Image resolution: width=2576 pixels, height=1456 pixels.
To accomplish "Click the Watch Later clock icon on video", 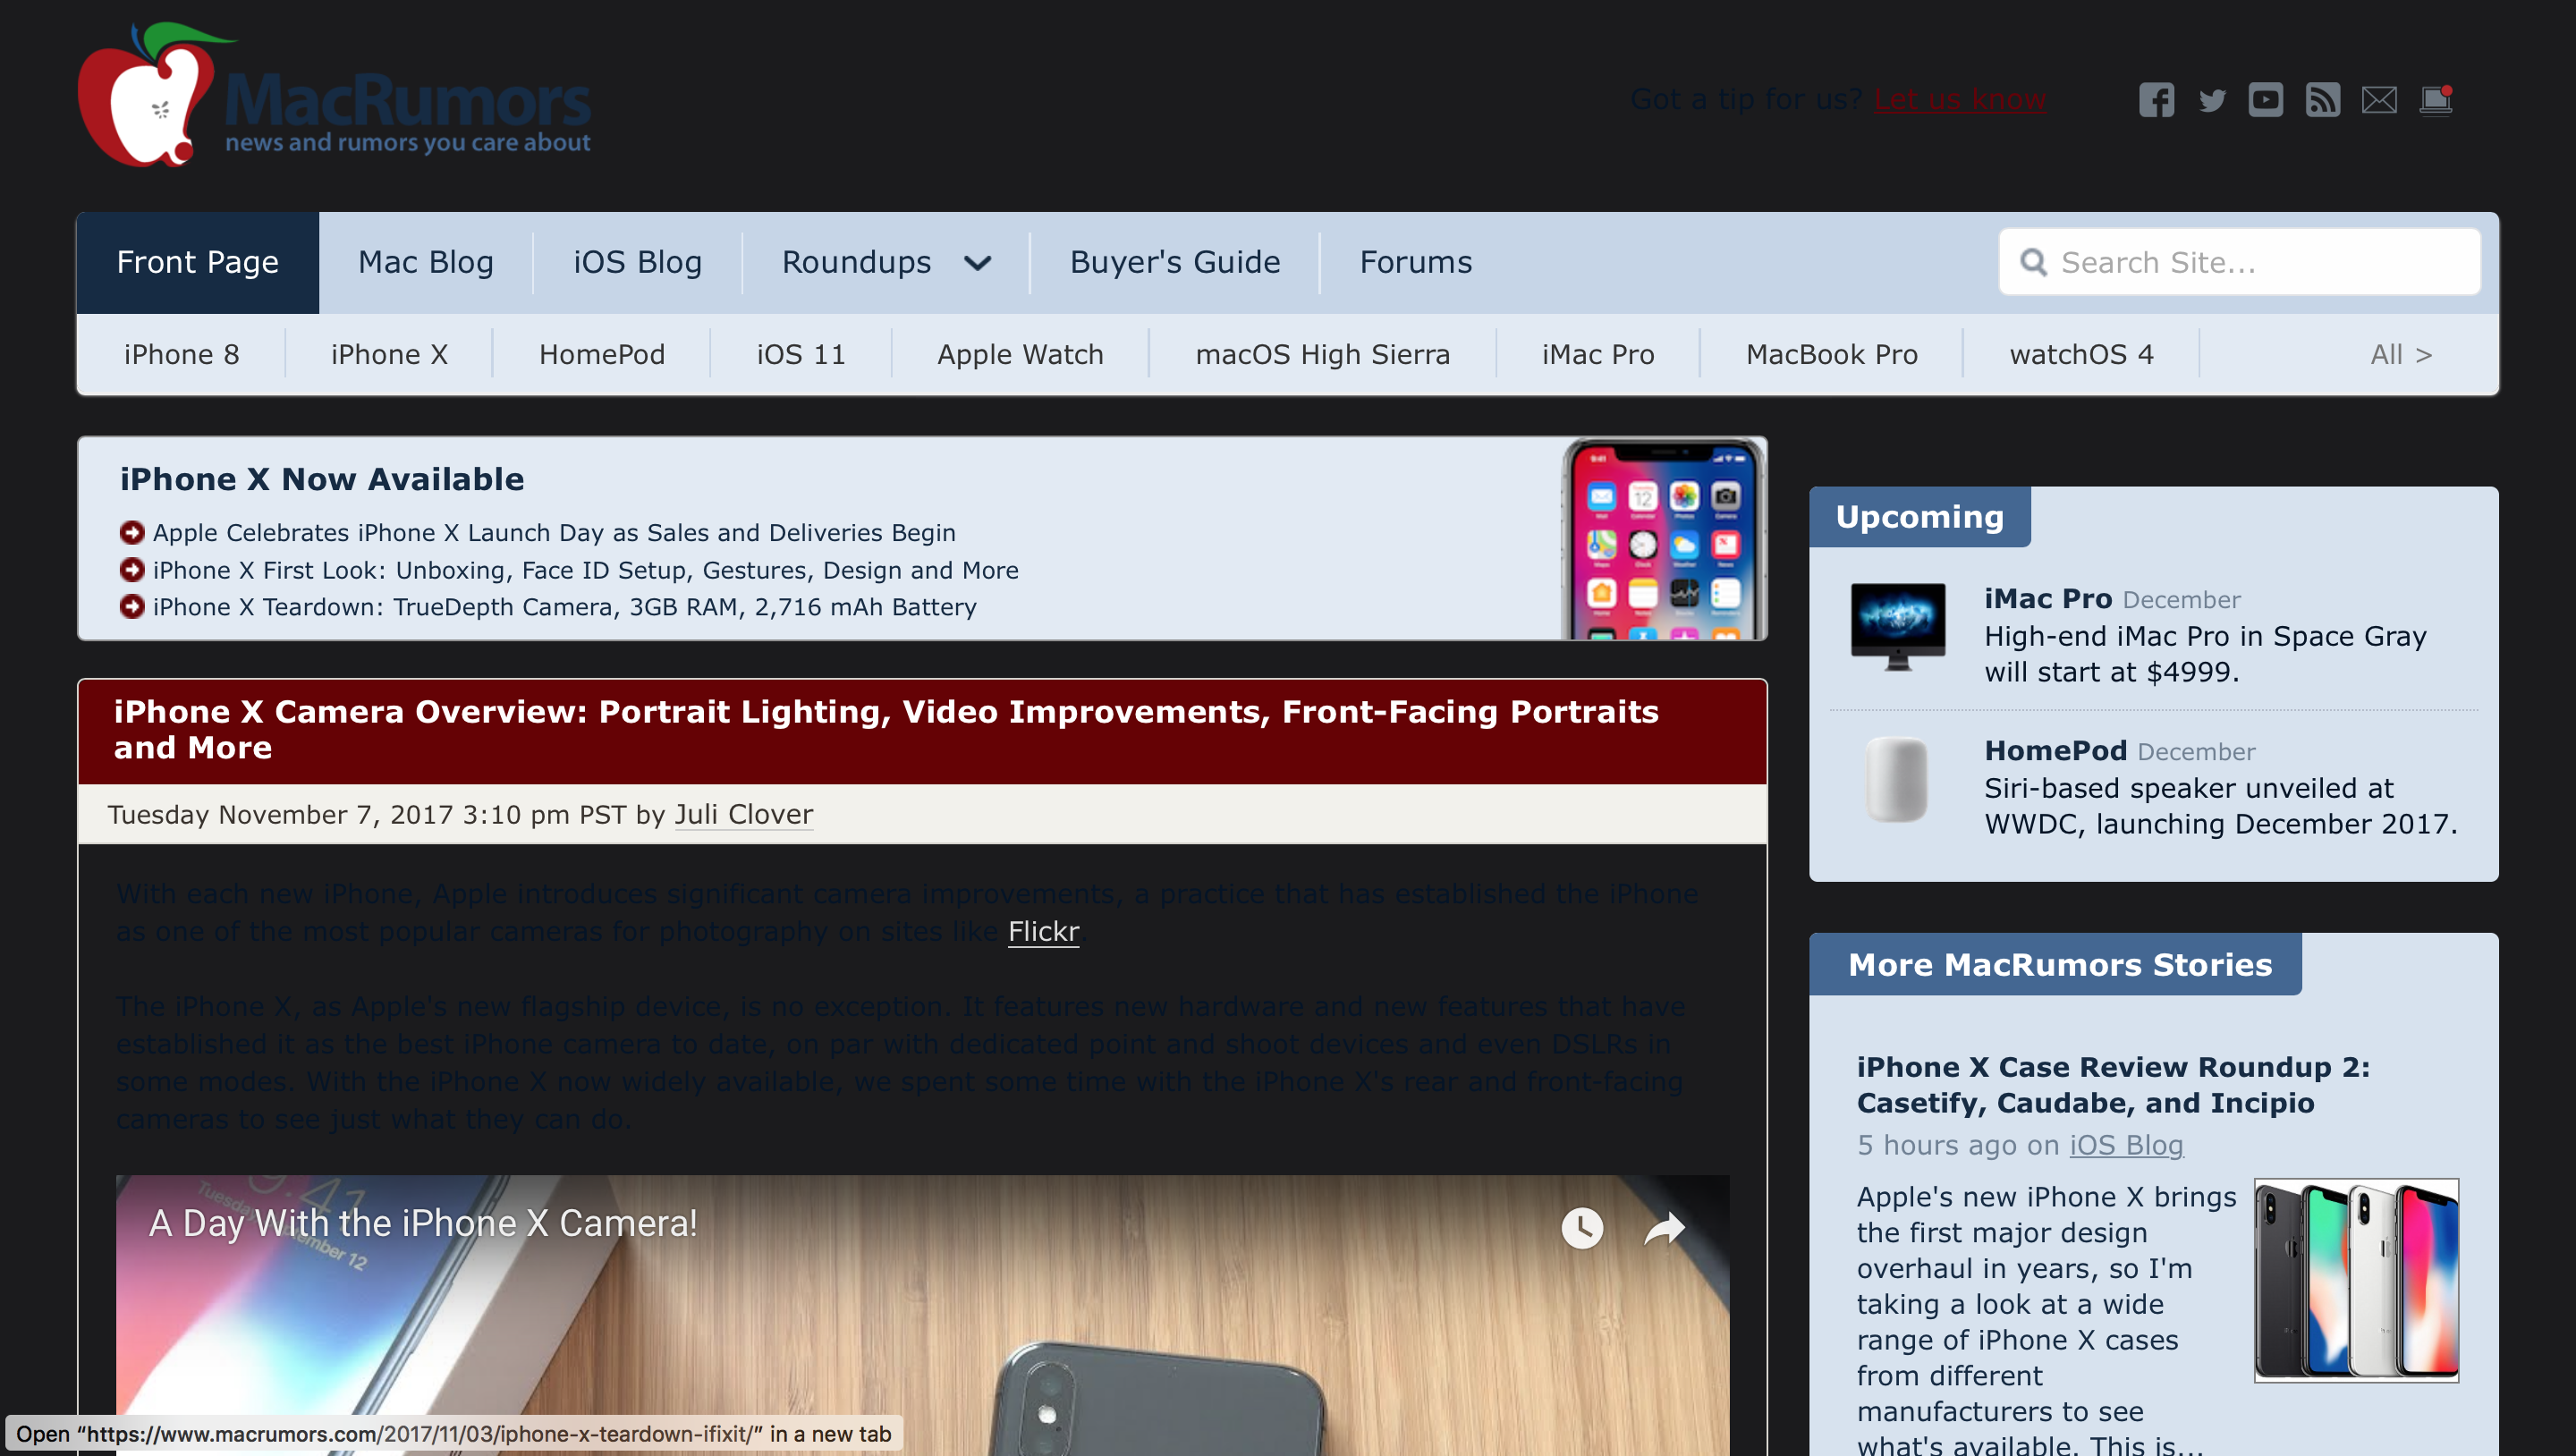I will pyautogui.click(x=1582, y=1228).
